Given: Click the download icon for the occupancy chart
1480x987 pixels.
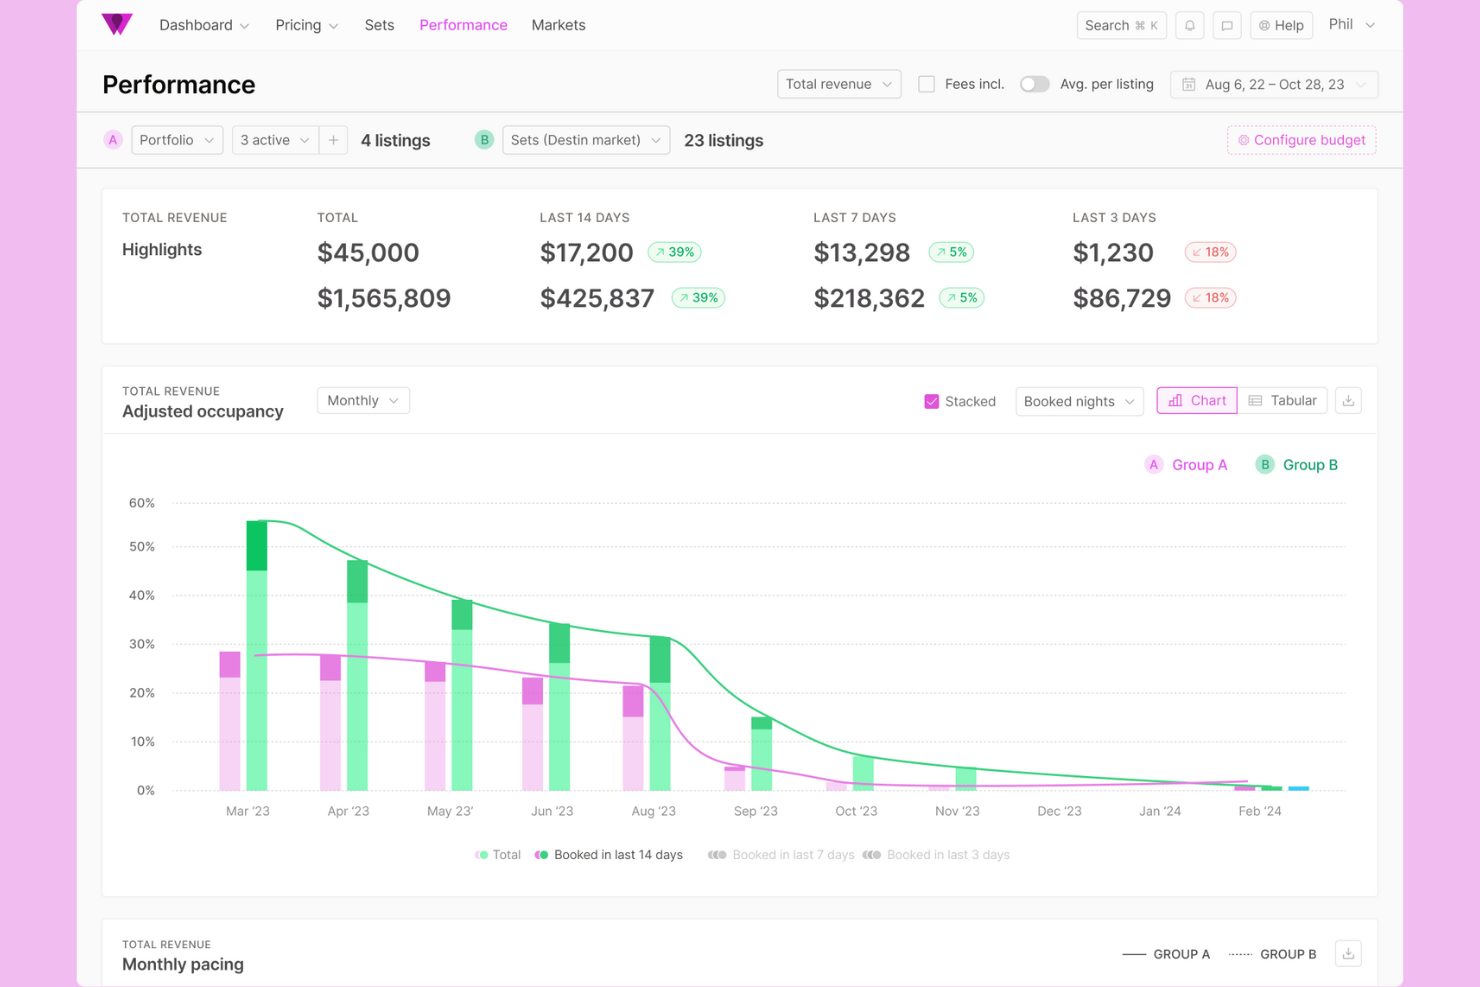Looking at the screenshot, I should tap(1348, 400).
